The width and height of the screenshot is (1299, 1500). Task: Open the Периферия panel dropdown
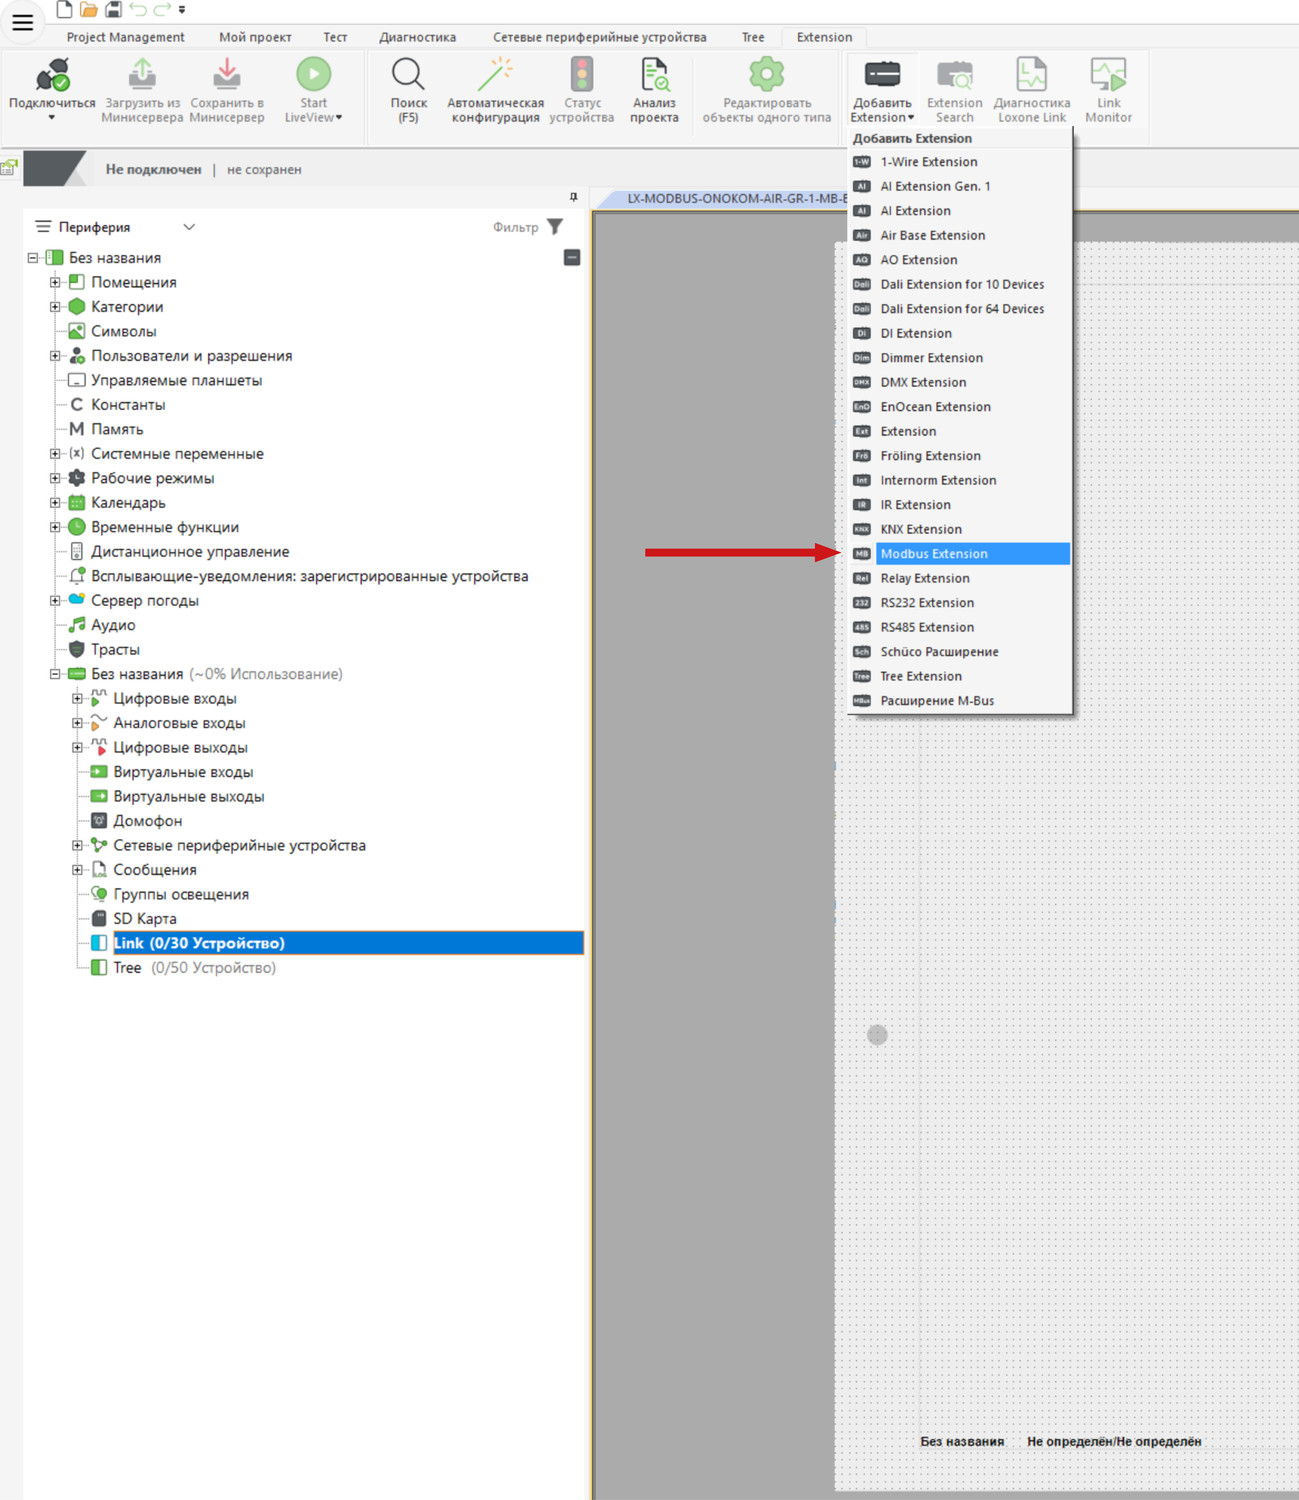[189, 227]
